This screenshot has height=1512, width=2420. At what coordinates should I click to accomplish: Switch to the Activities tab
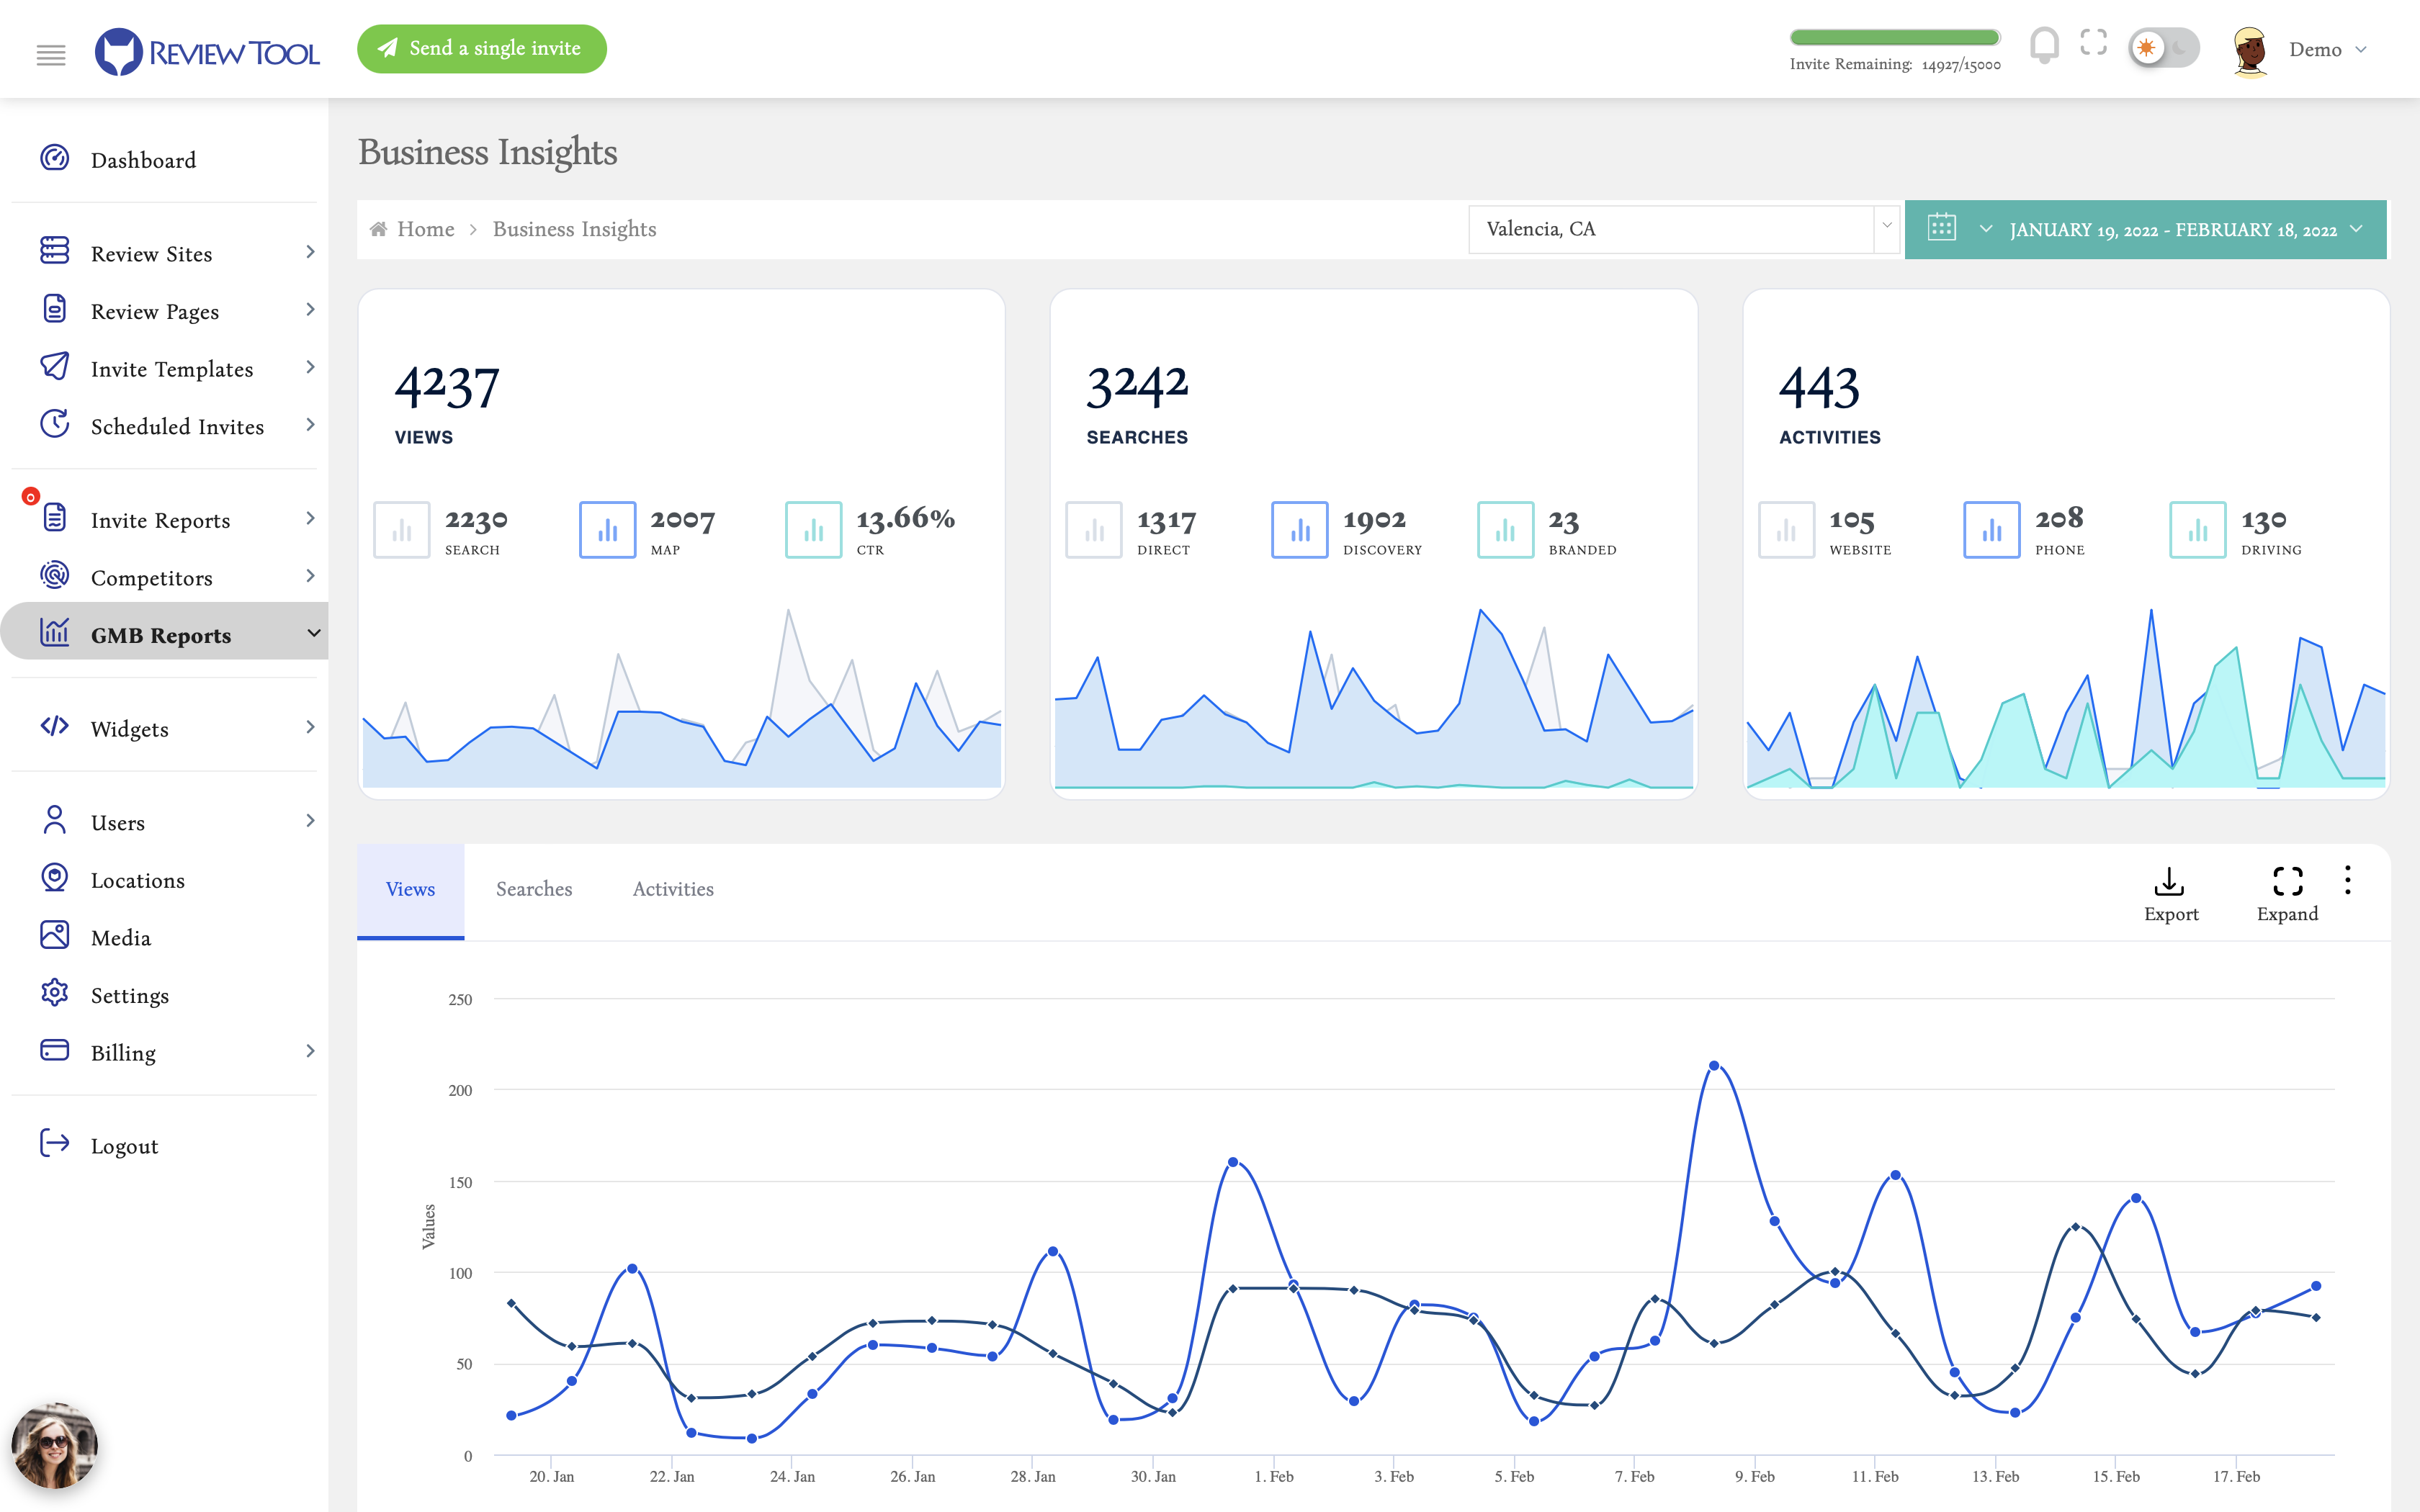pyautogui.click(x=672, y=889)
